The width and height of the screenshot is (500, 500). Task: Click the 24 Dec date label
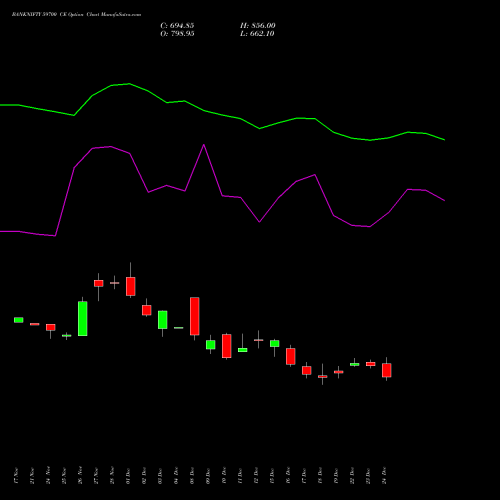[384, 475]
